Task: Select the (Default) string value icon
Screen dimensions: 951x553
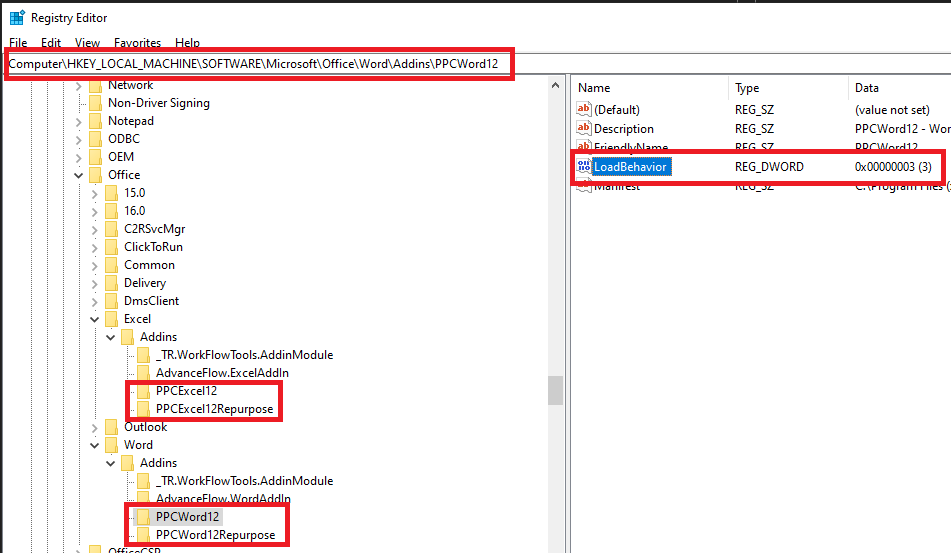Action: tap(583, 109)
